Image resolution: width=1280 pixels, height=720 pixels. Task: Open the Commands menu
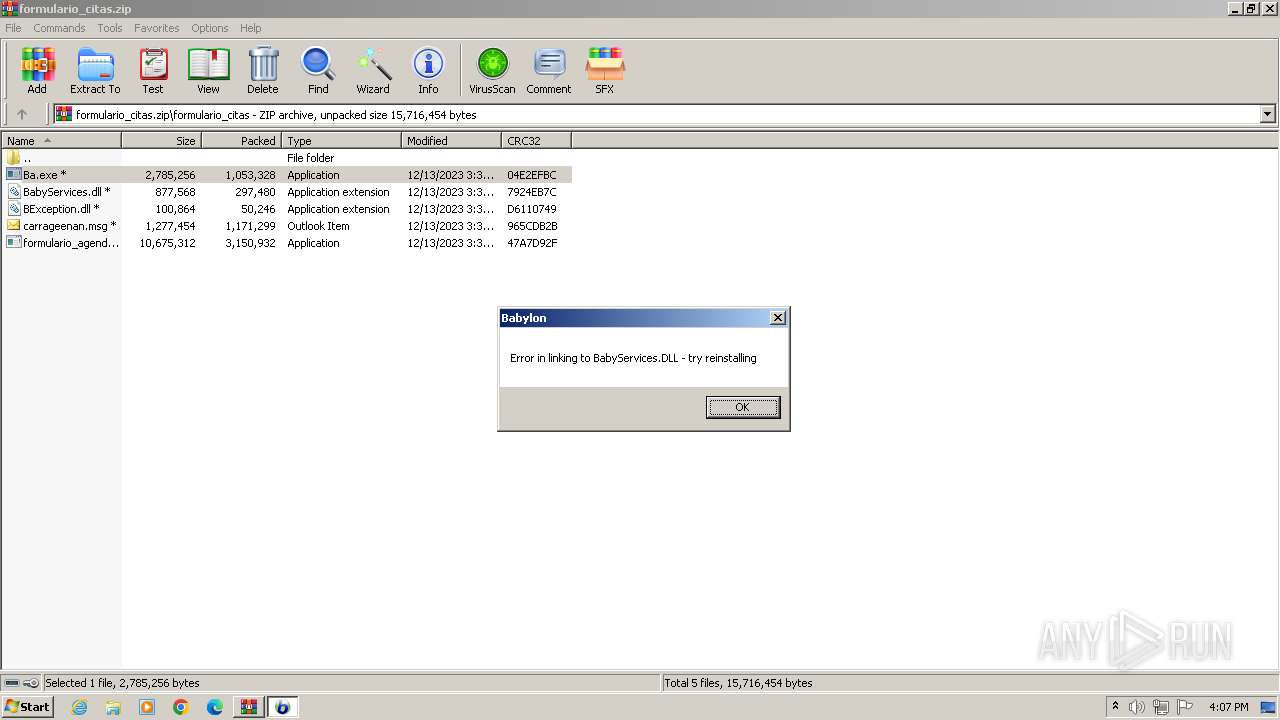59,28
